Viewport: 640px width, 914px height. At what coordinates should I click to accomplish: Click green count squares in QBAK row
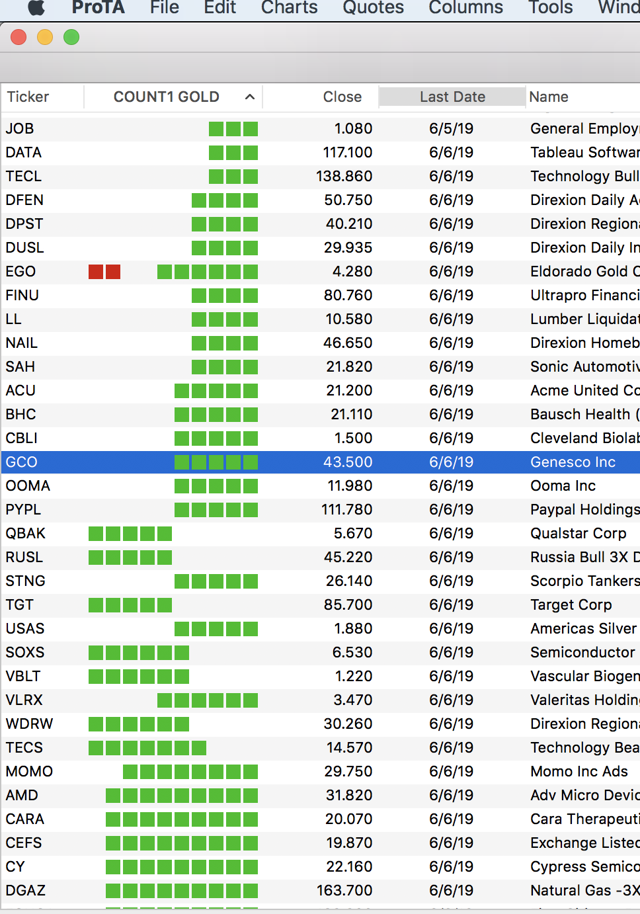130,533
